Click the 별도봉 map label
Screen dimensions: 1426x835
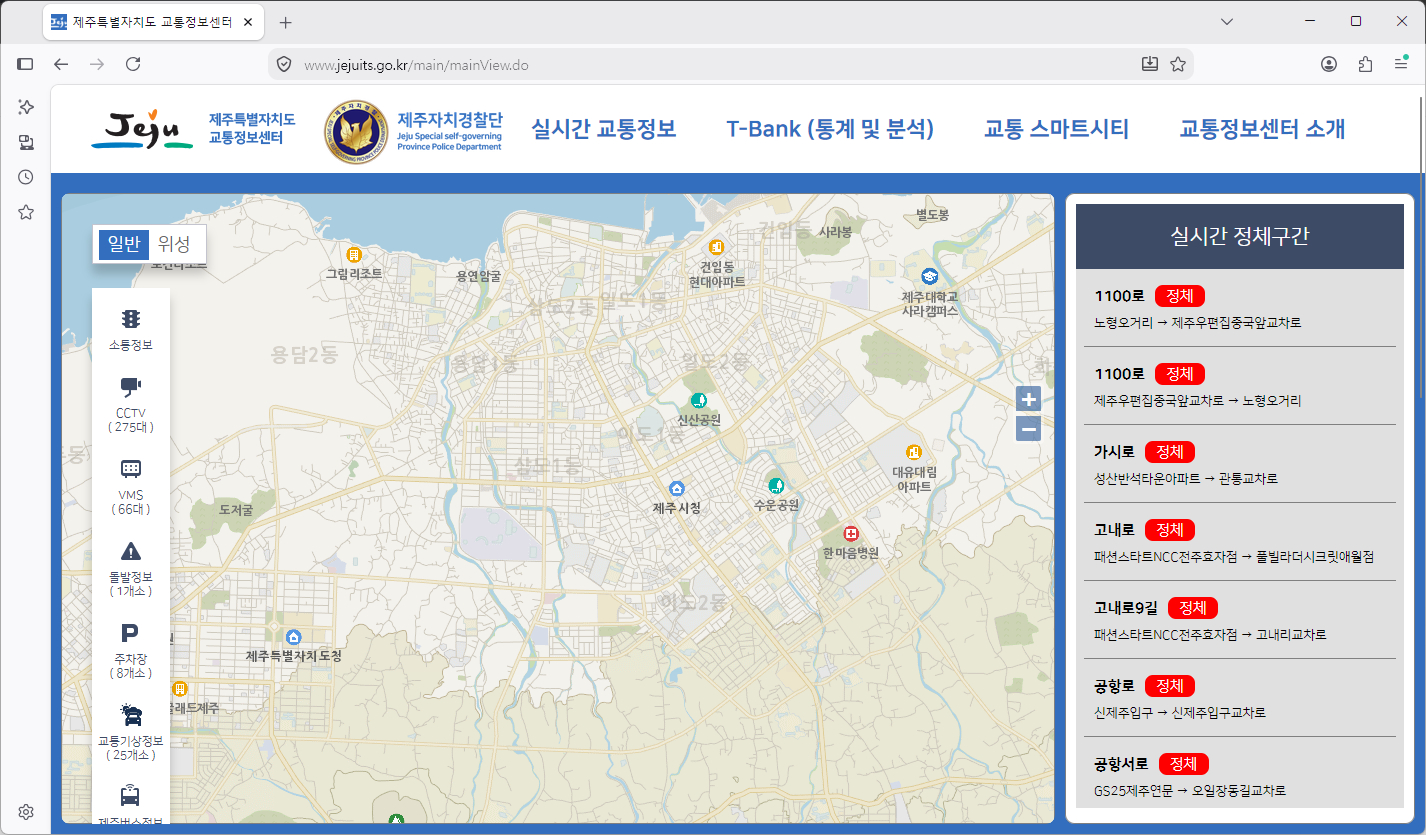(x=932, y=215)
